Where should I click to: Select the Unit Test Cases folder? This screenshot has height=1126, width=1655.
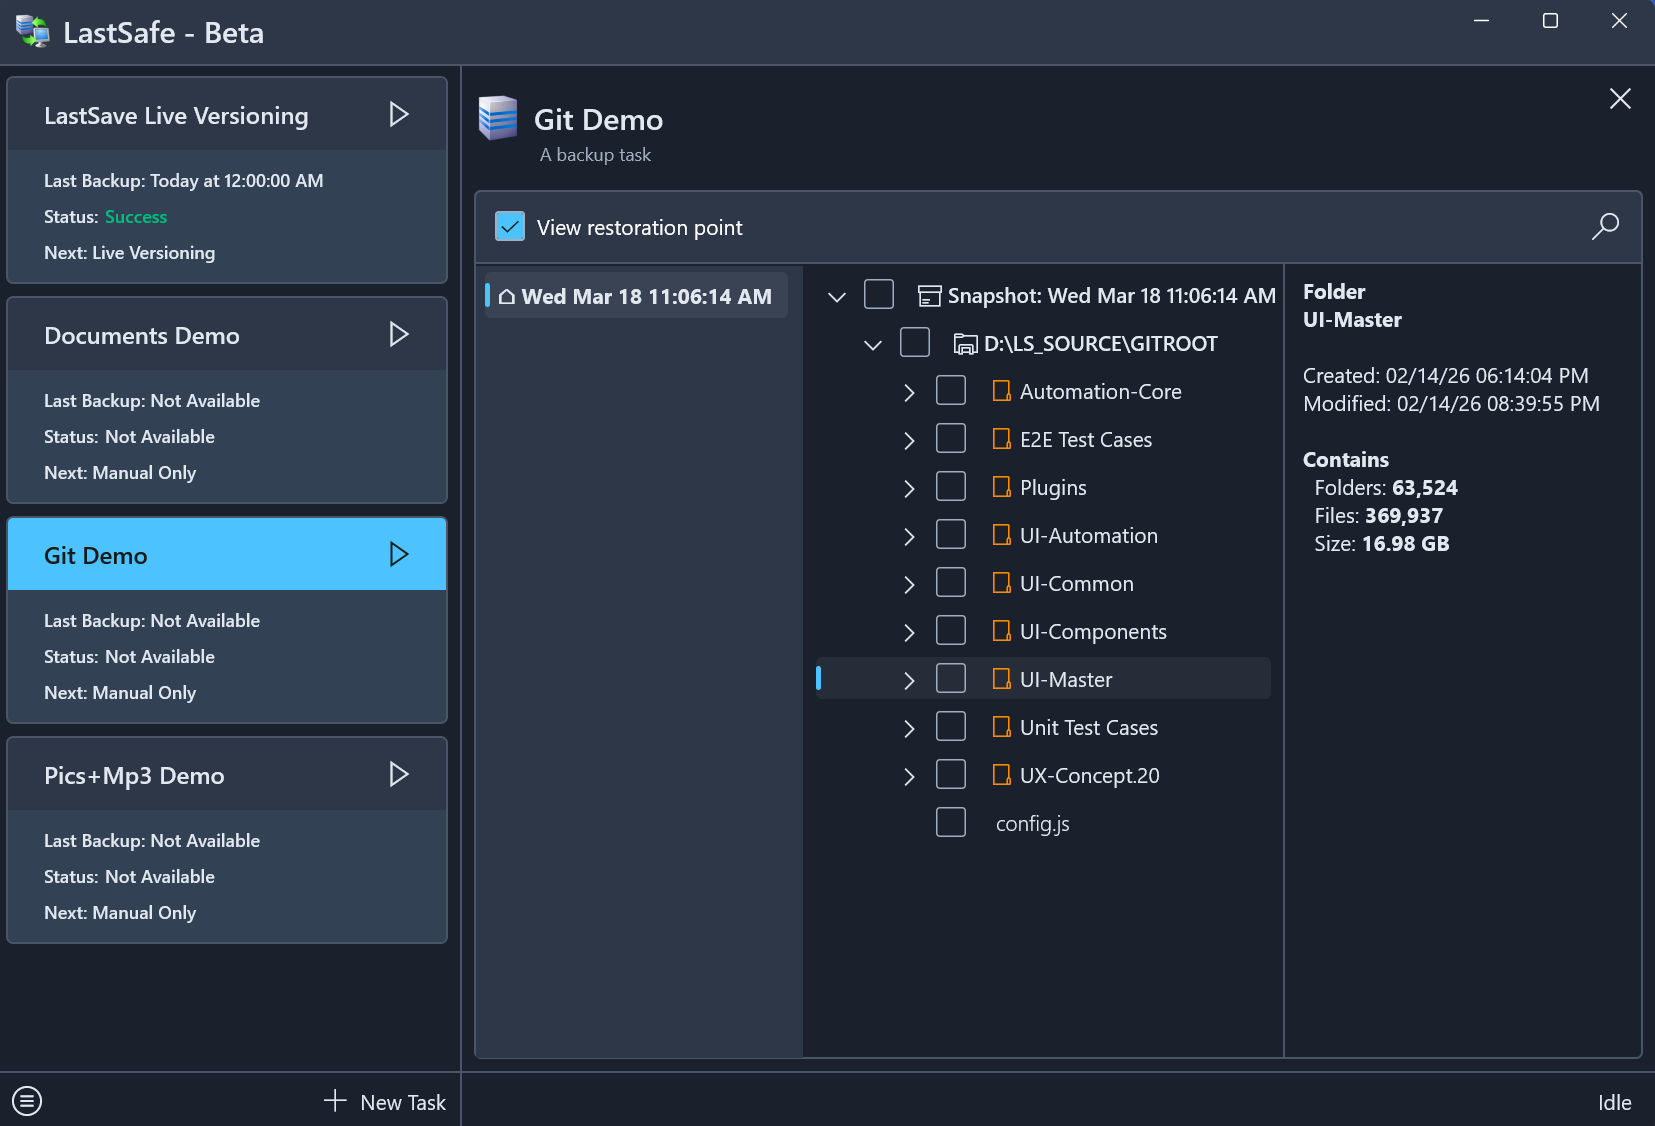tap(1088, 728)
